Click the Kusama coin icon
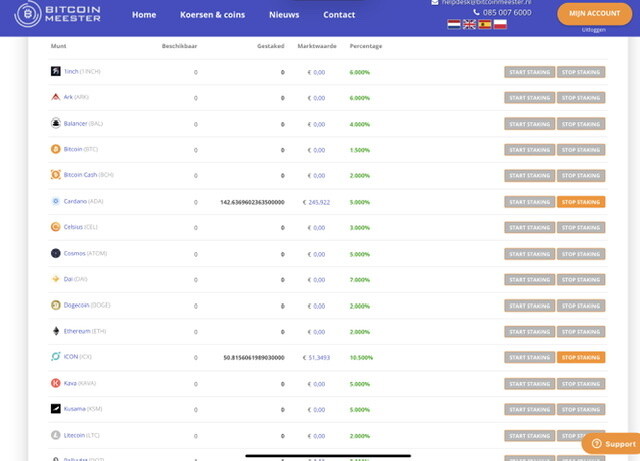Viewport: 640px width, 461px height. pyautogui.click(x=56, y=409)
